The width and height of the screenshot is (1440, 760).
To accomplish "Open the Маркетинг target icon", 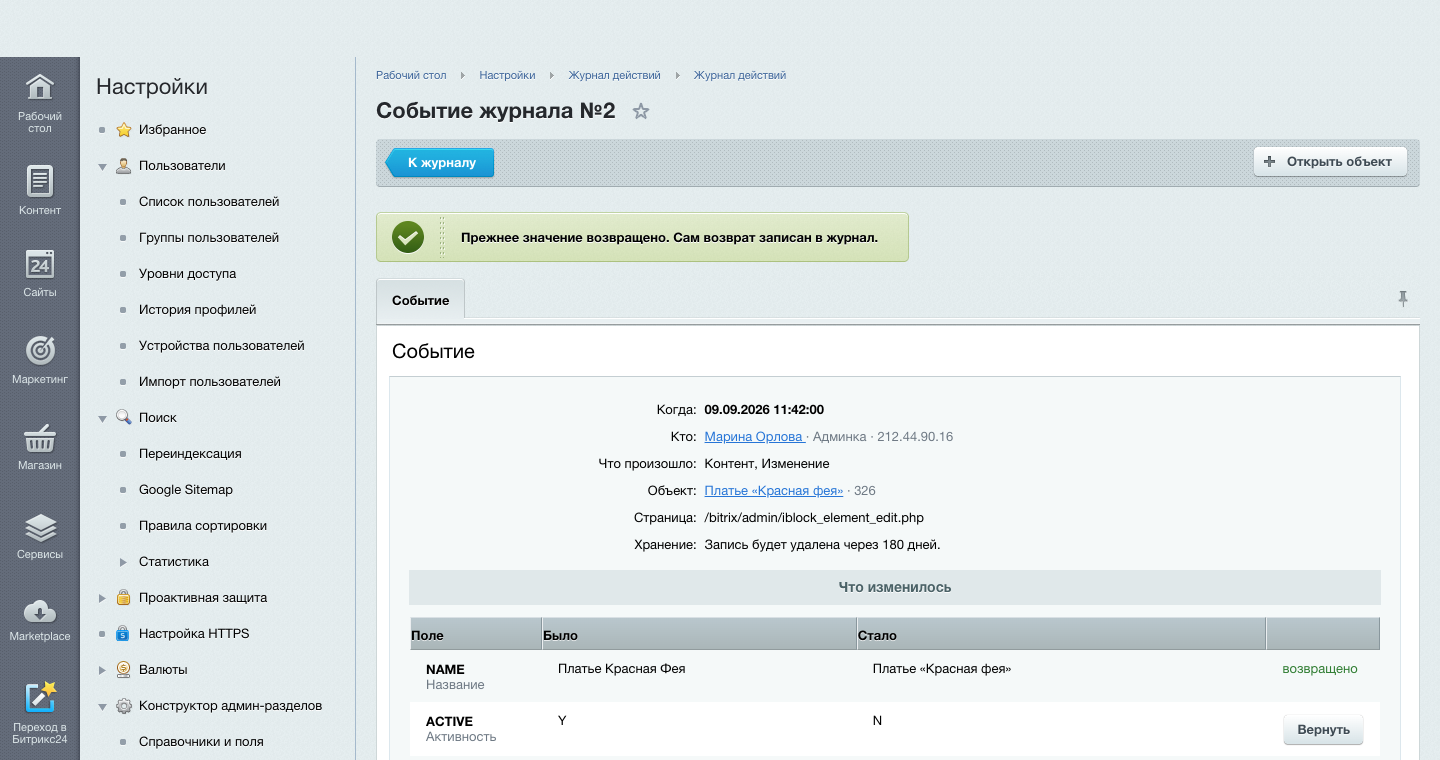I will click(x=40, y=350).
